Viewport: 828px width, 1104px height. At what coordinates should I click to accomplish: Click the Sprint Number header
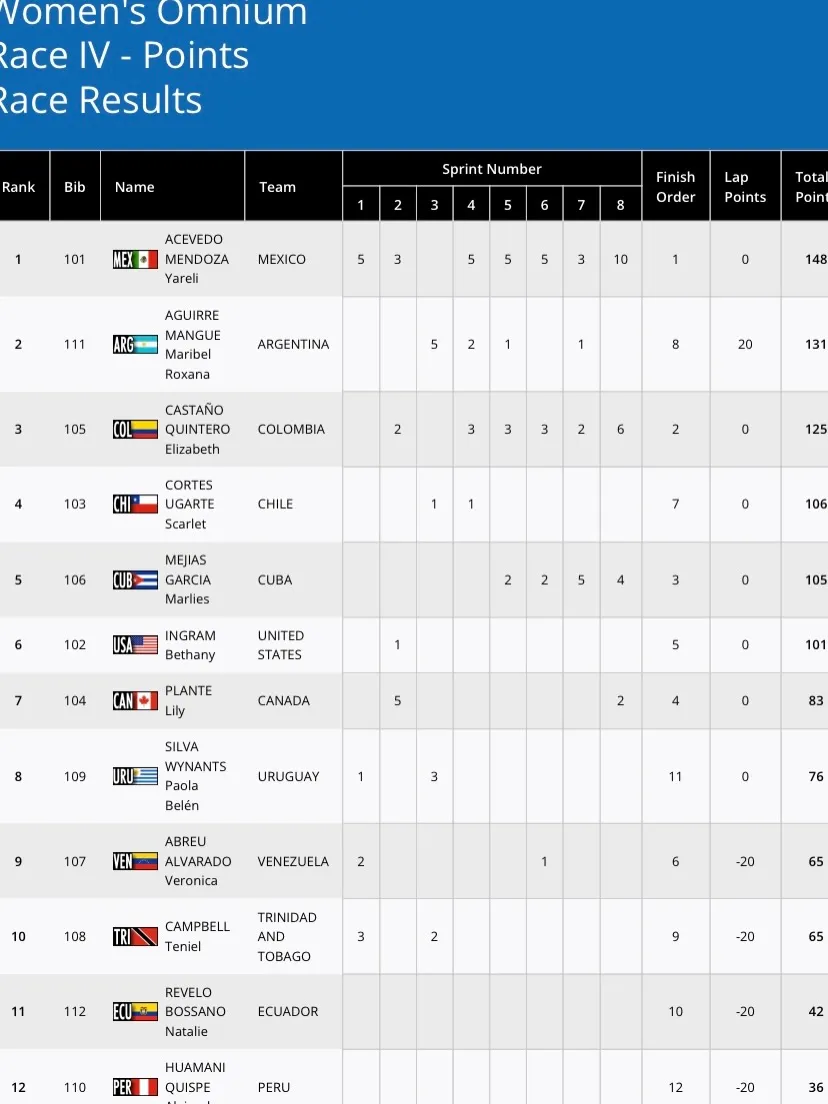pos(491,169)
